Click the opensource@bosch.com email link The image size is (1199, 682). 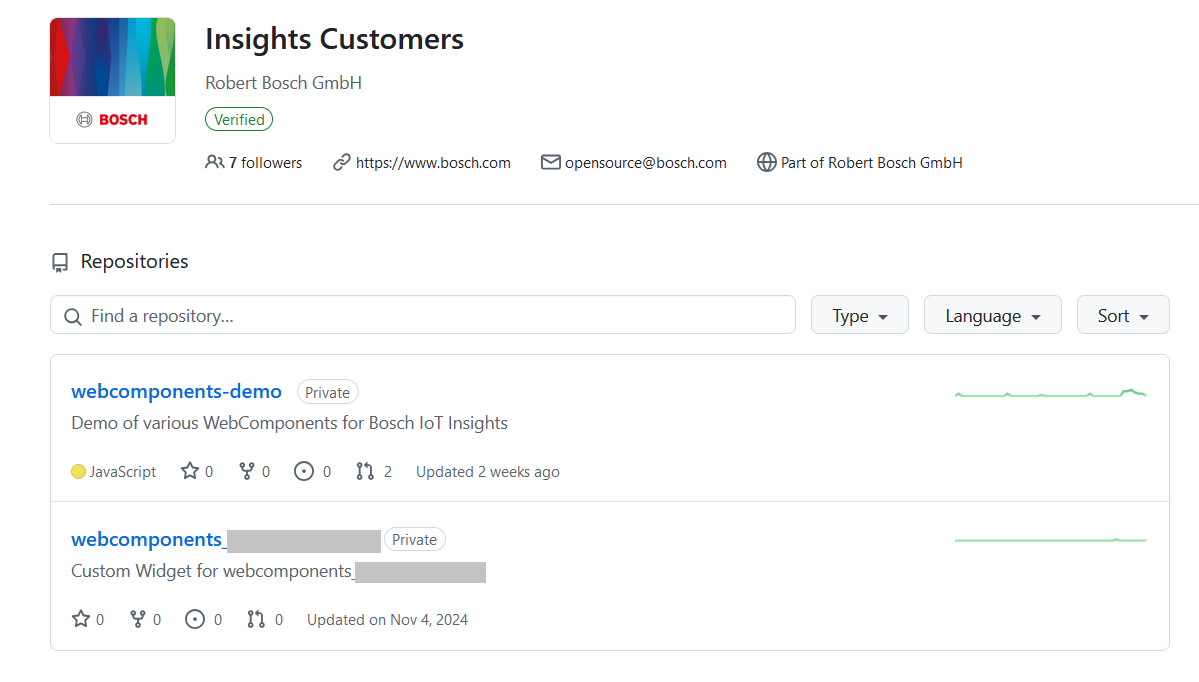coord(645,162)
